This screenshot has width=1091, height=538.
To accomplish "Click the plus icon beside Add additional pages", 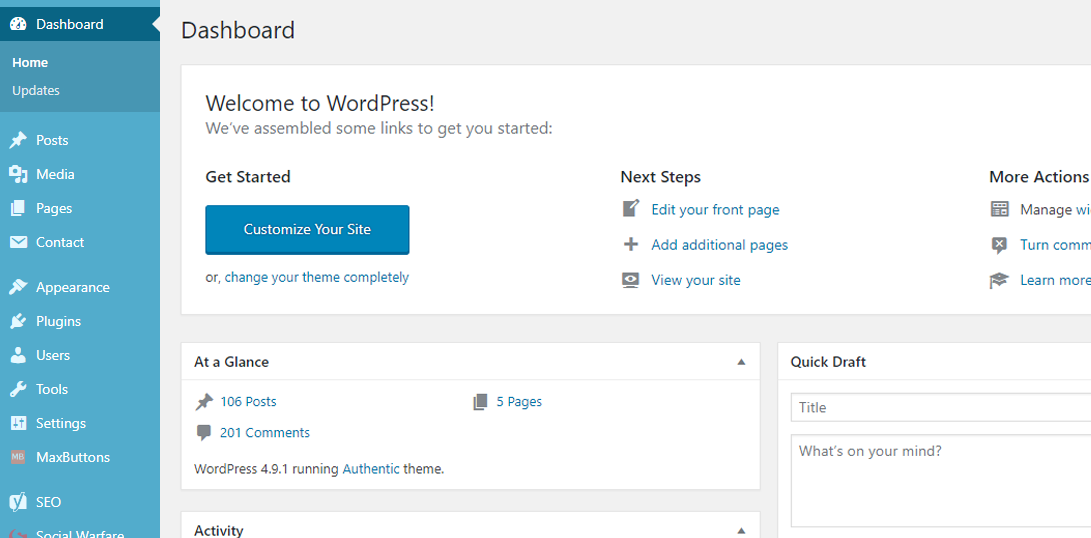I will (630, 244).
